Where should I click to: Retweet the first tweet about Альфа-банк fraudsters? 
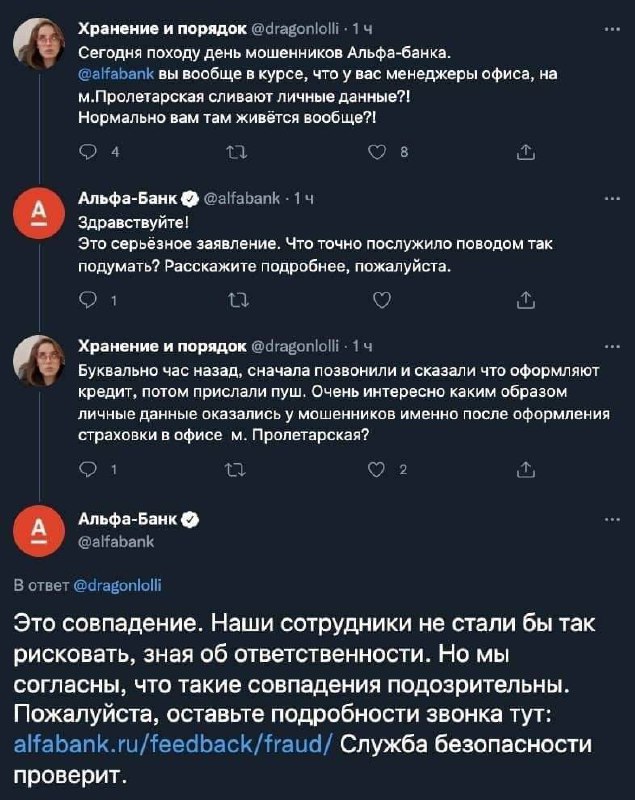[x=237, y=152]
